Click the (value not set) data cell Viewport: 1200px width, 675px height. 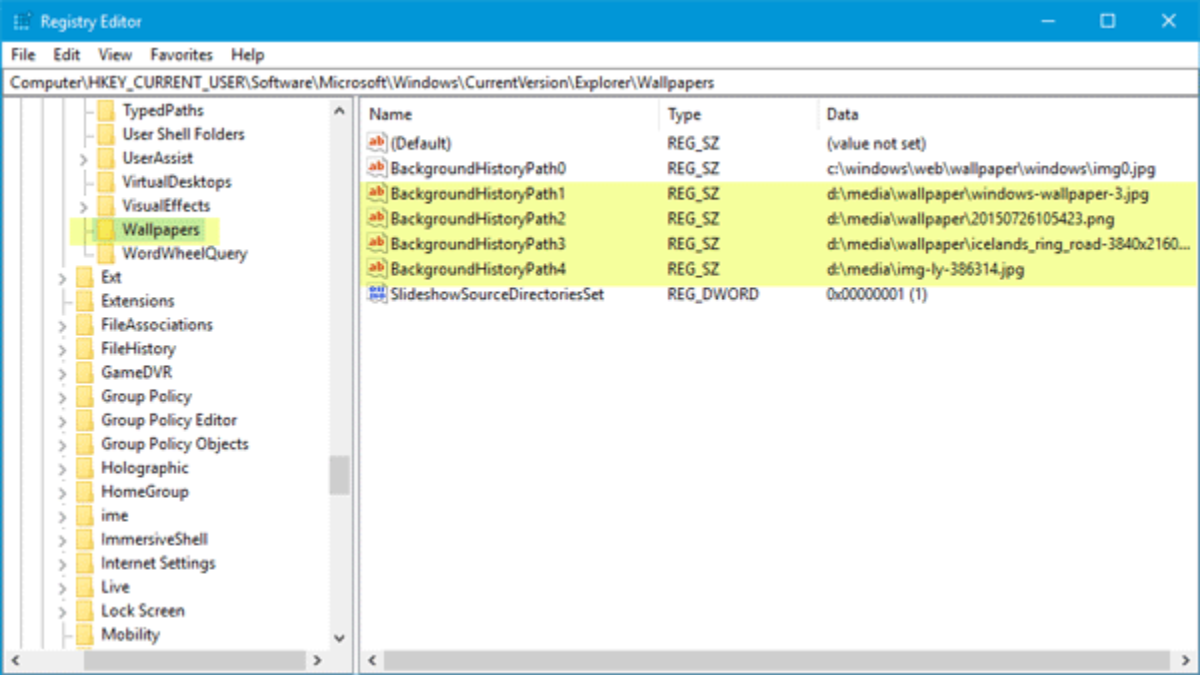(x=876, y=143)
